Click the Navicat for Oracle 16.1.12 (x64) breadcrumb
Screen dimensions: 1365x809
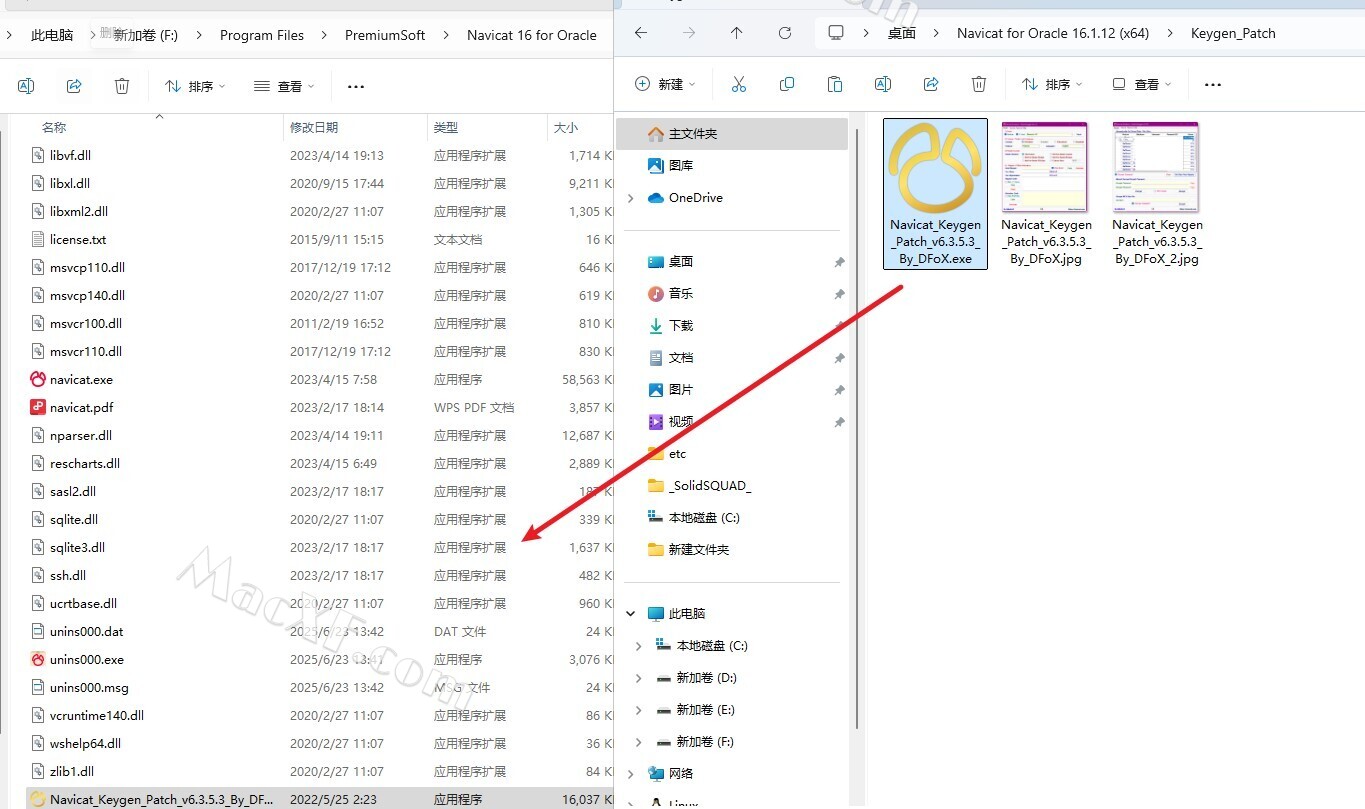point(1053,33)
